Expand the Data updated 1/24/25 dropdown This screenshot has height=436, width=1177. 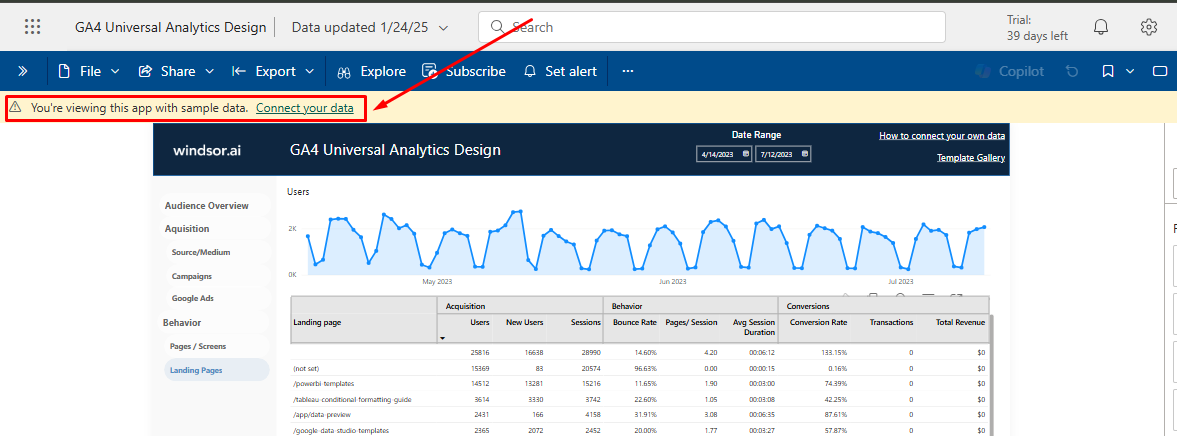tap(444, 28)
